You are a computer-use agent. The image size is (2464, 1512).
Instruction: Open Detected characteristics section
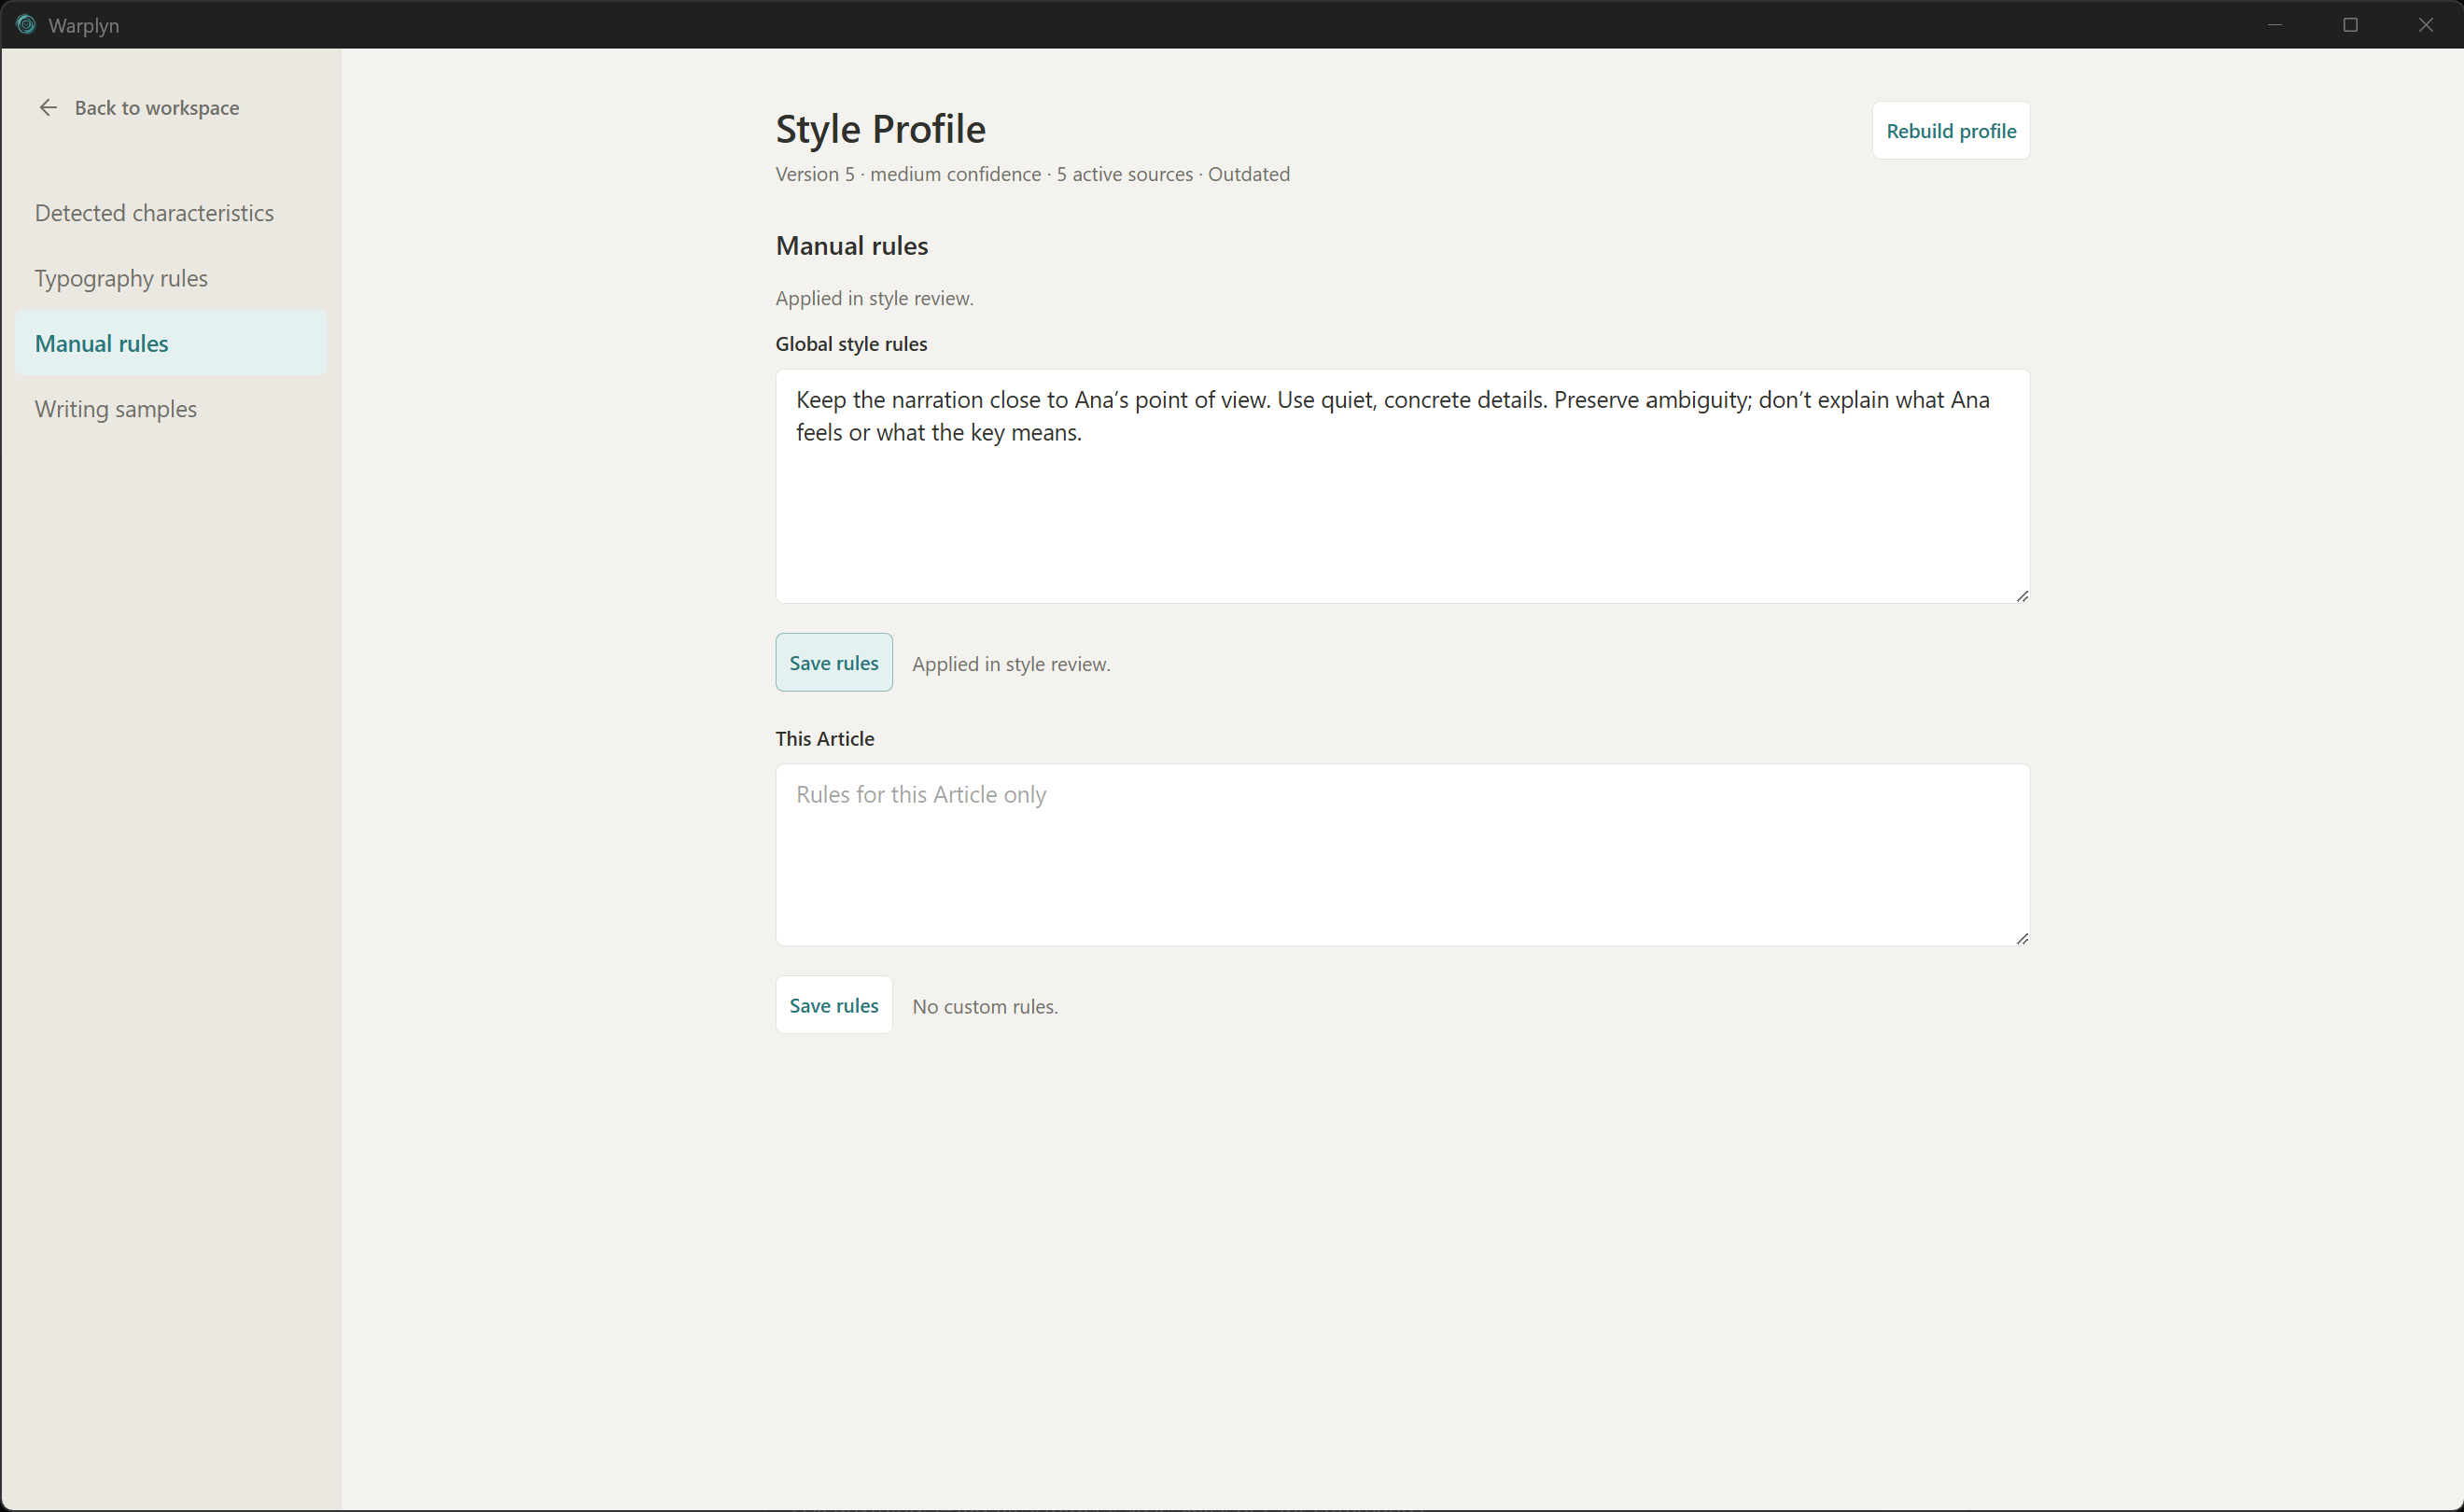tap(171, 213)
